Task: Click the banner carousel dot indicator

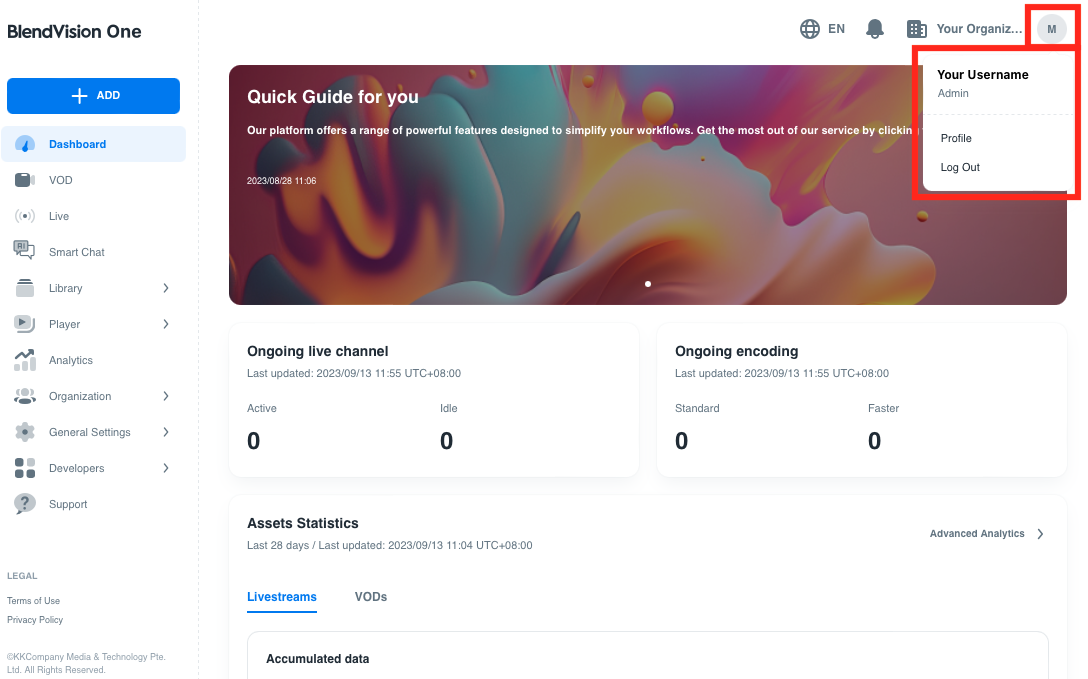Action: point(648,284)
